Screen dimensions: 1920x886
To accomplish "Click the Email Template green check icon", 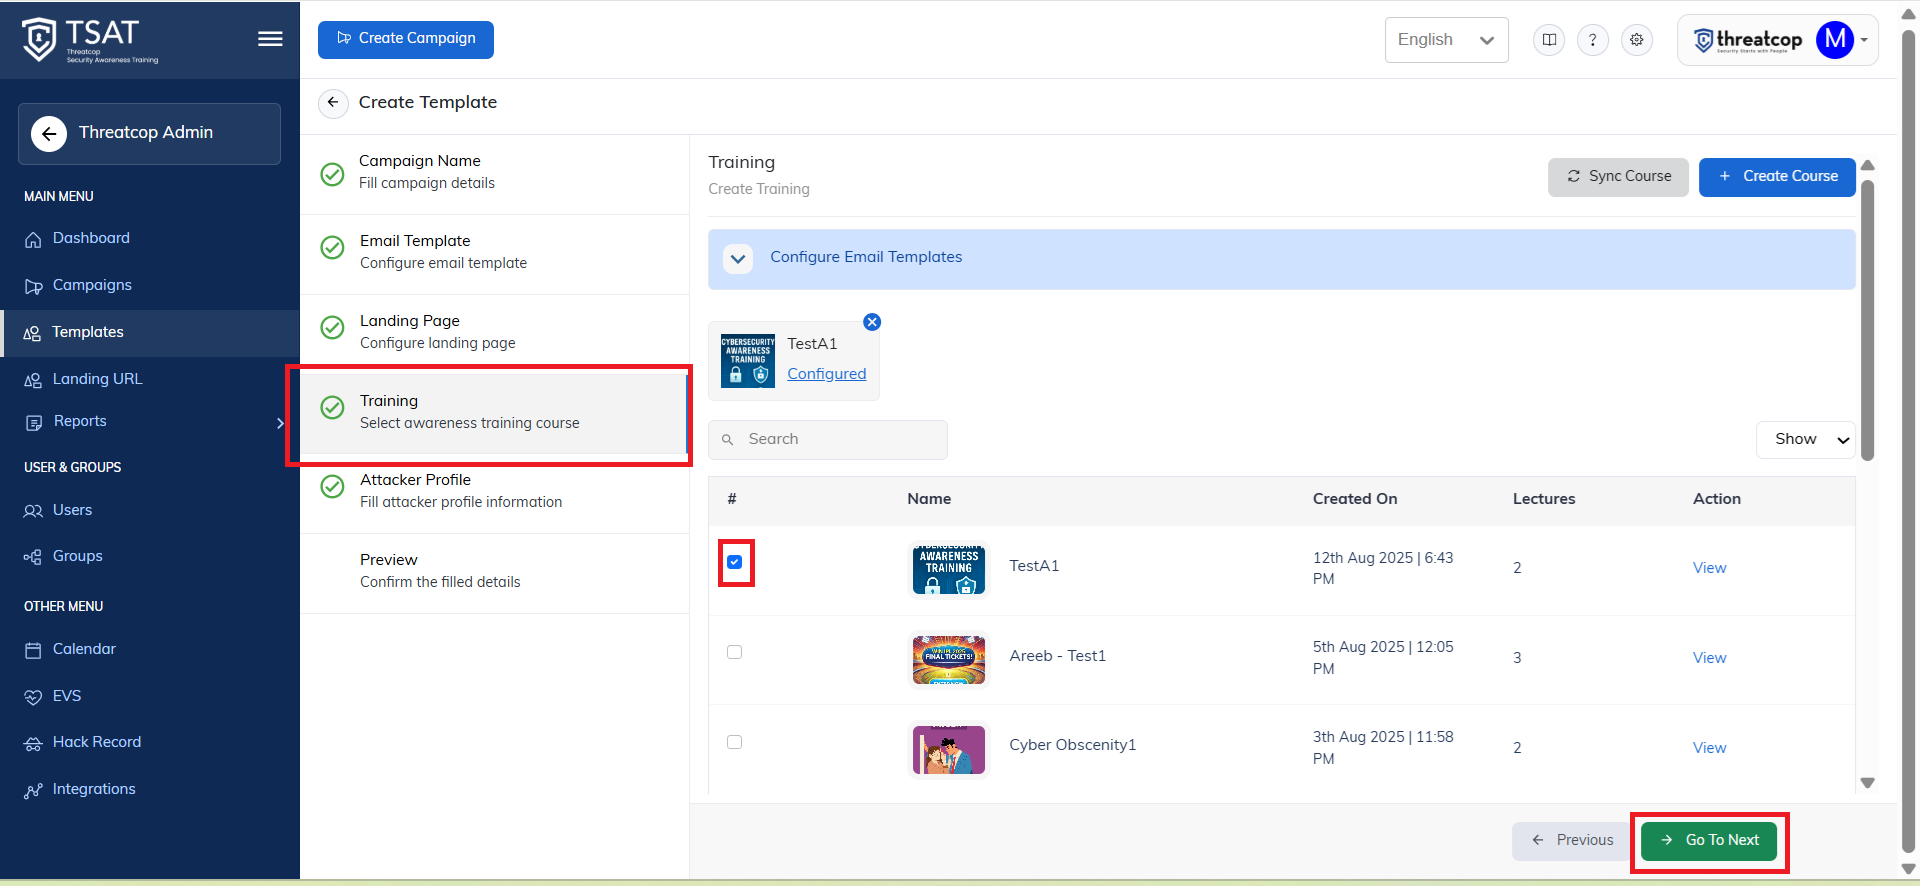I will 332,247.
